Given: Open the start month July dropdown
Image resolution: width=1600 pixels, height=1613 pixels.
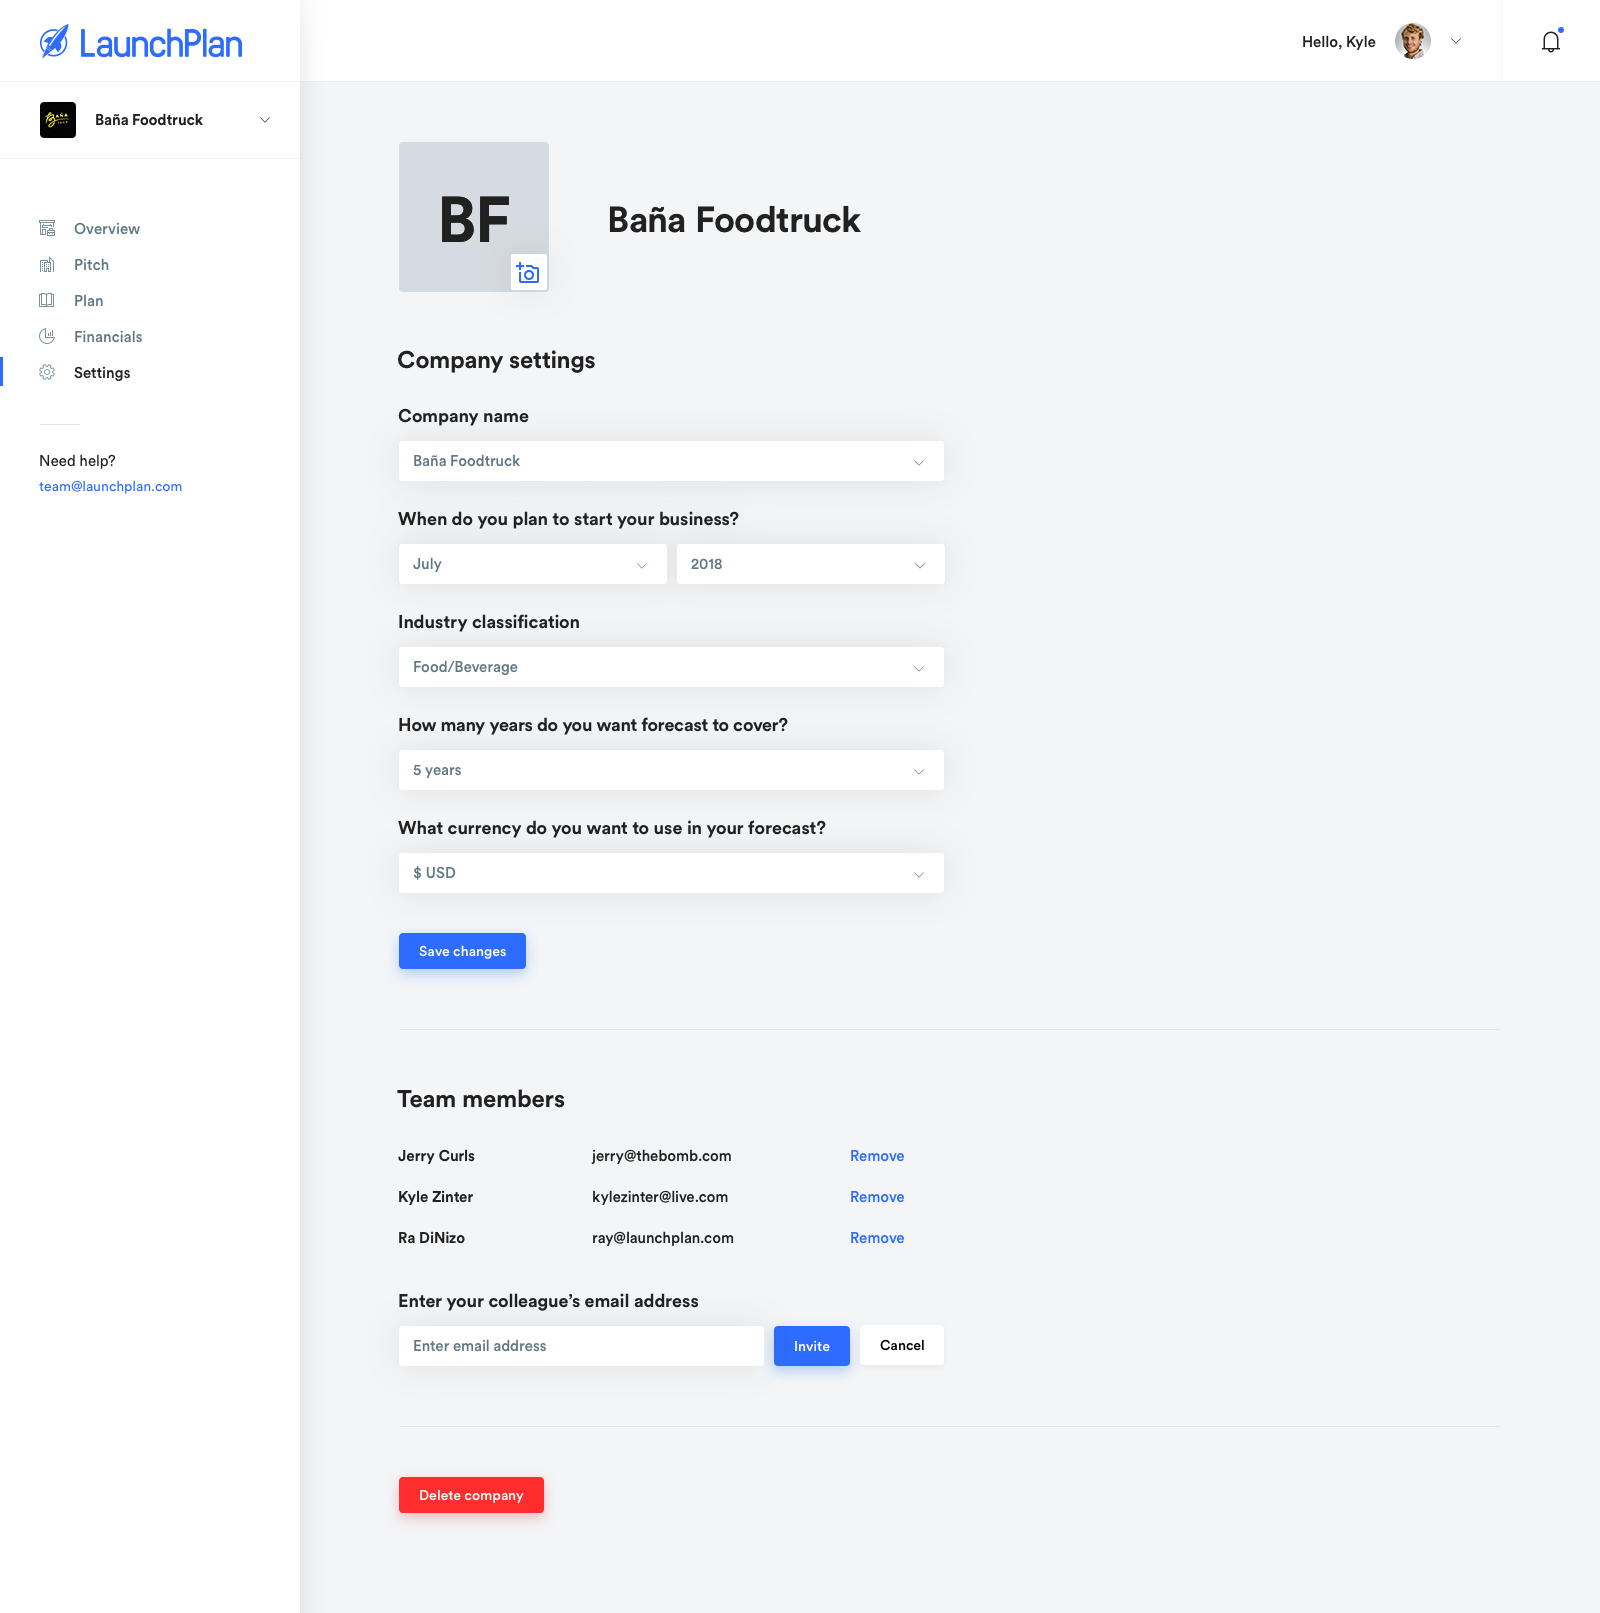Looking at the screenshot, I should [x=532, y=564].
